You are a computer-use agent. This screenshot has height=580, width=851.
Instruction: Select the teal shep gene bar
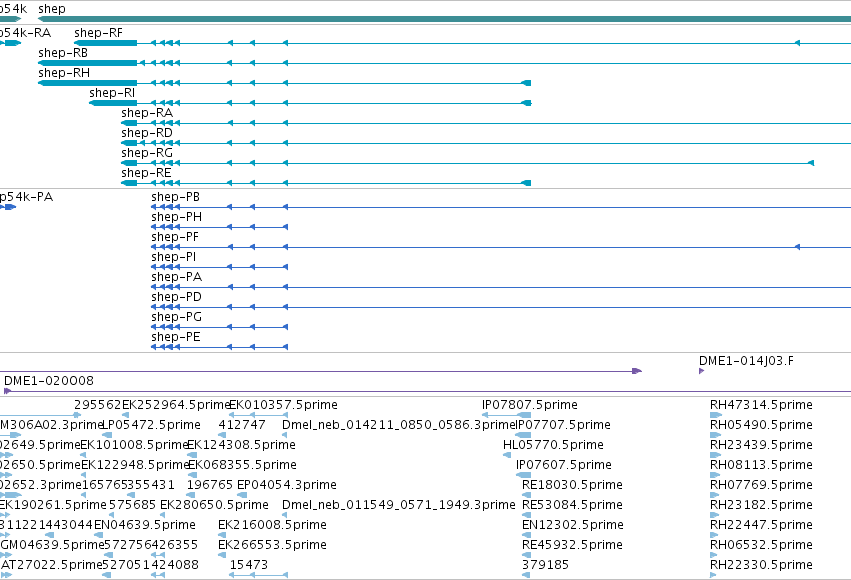pyautogui.click(x=444, y=20)
